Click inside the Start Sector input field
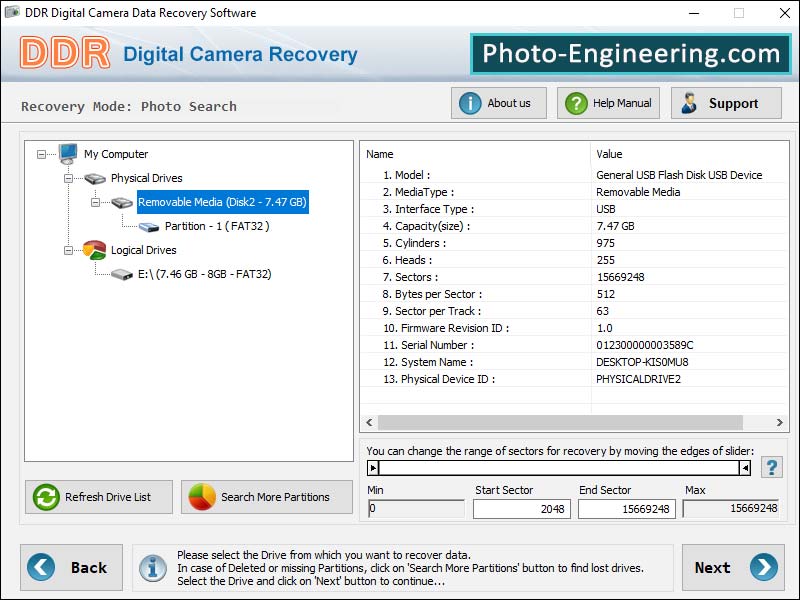 point(520,509)
